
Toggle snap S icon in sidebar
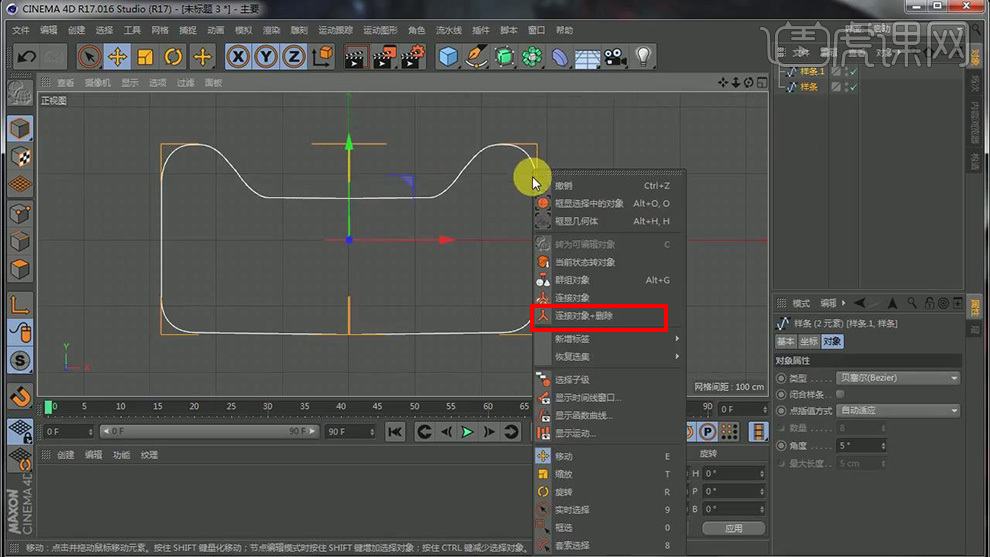[x=20, y=361]
